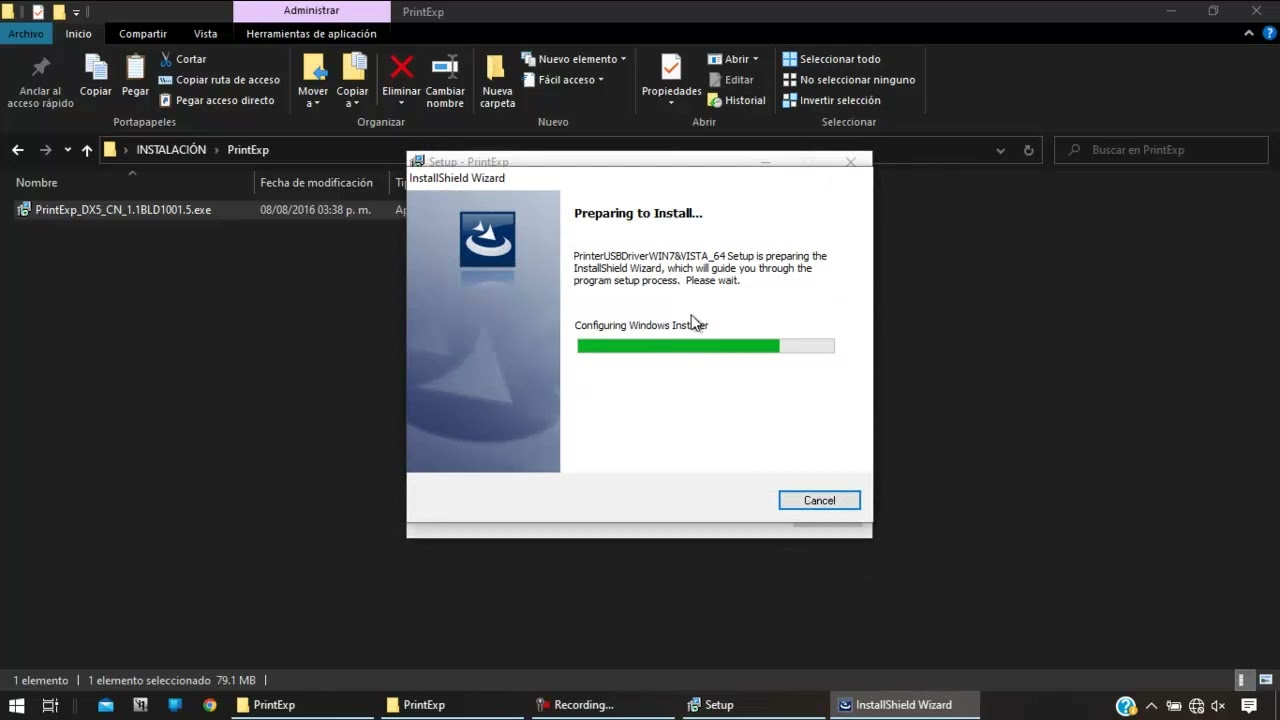Viewport: 1280px width, 720px height.
Task: Refresh the folder view
Action: tap(1028, 150)
